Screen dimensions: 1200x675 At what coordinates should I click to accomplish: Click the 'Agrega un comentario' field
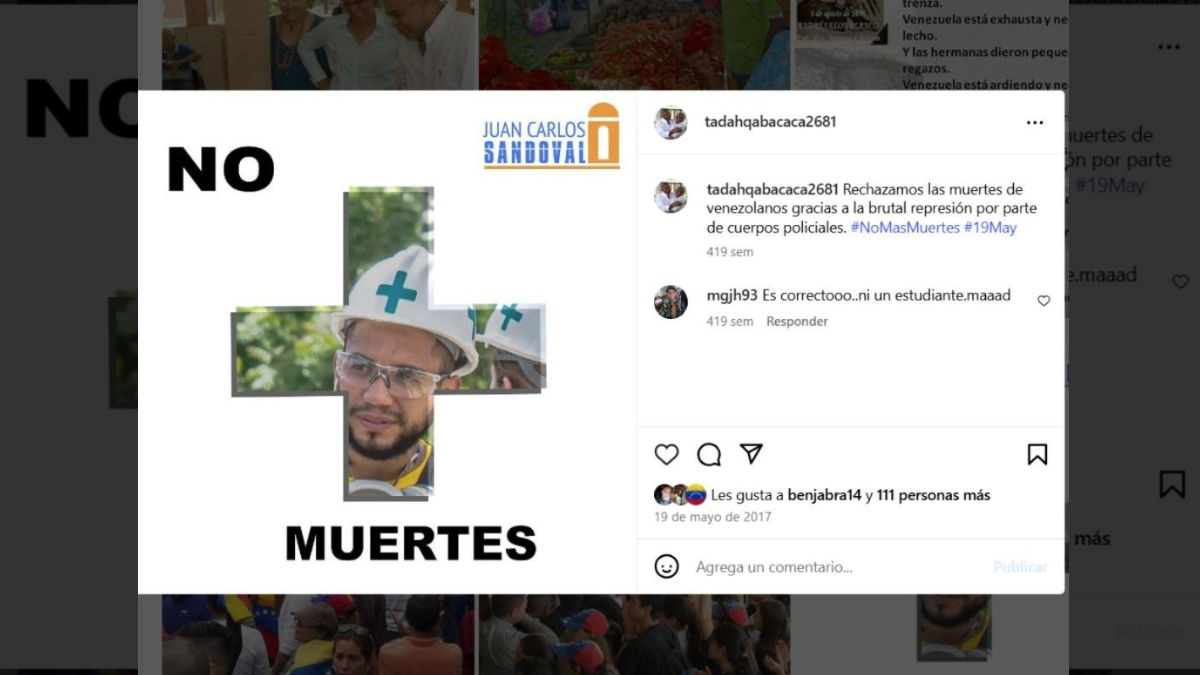click(x=835, y=567)
